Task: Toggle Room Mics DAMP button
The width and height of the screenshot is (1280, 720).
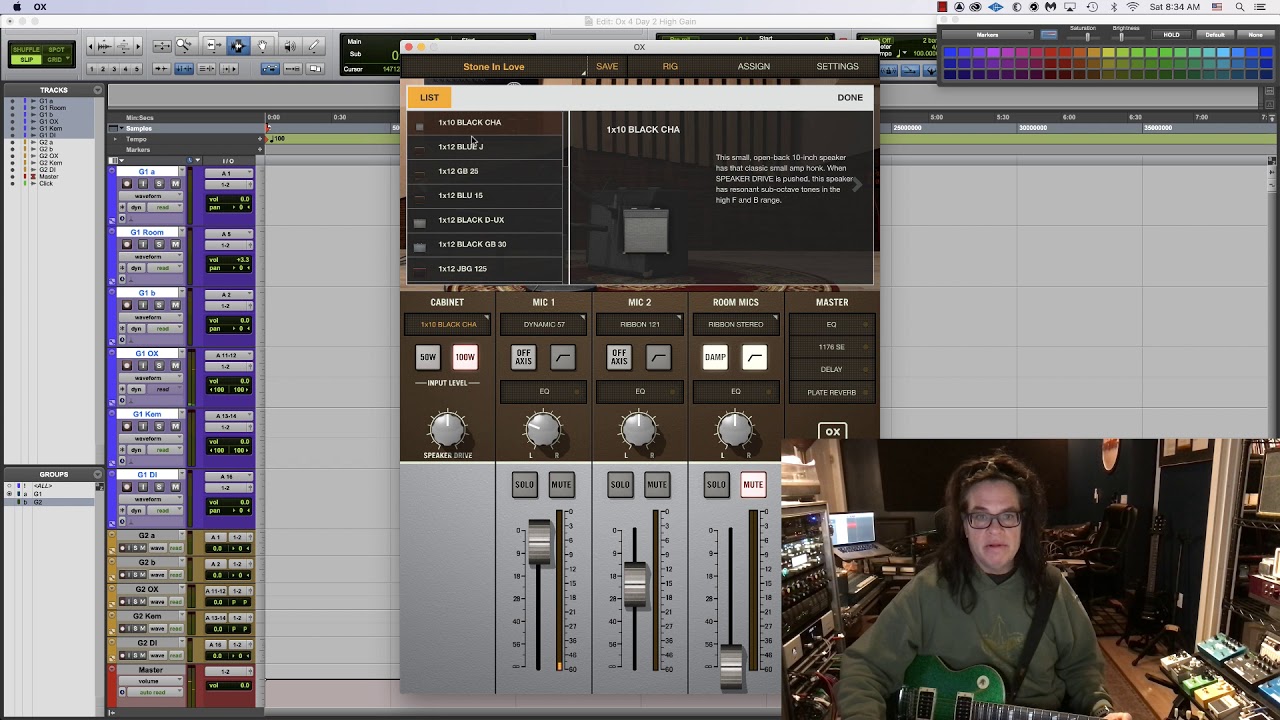Action: [x=715, y=357]
